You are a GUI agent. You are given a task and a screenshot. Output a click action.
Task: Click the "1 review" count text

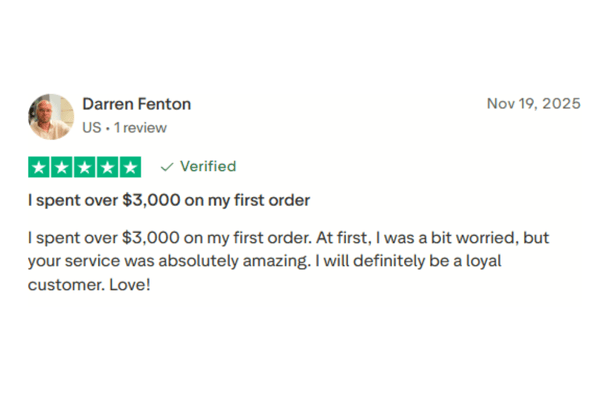point(141,128)
